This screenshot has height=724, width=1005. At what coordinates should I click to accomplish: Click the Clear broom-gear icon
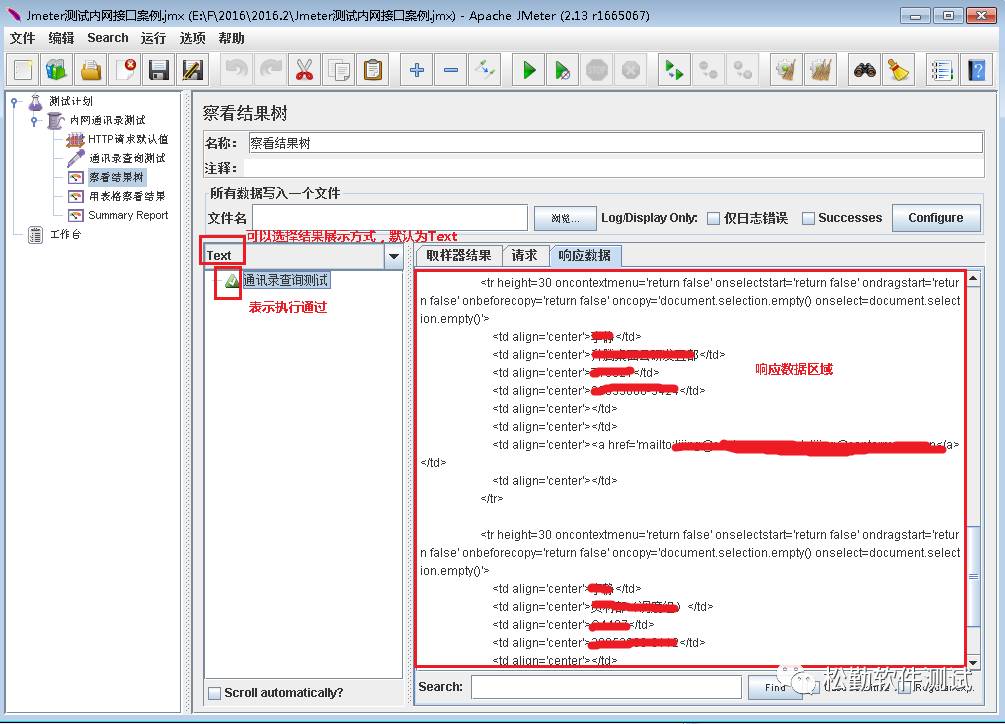[x=786, y=70]
